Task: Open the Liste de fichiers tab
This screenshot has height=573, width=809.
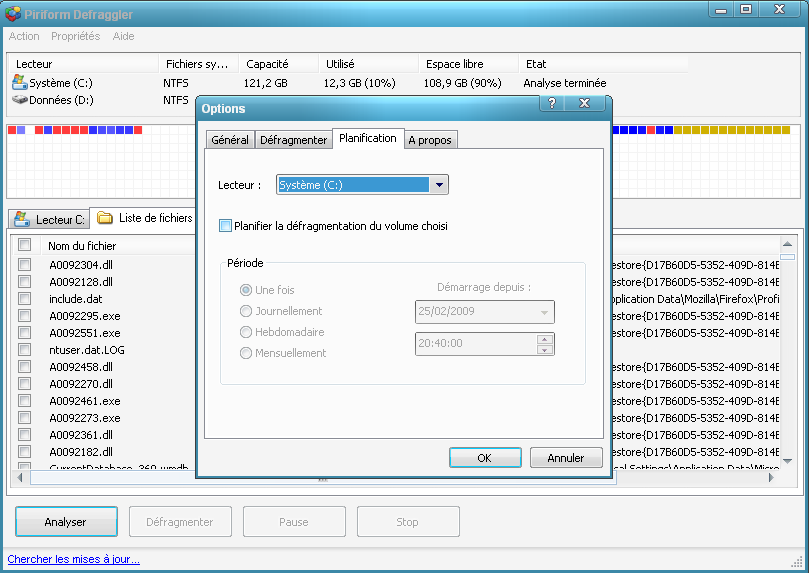Action: (145, 218)
